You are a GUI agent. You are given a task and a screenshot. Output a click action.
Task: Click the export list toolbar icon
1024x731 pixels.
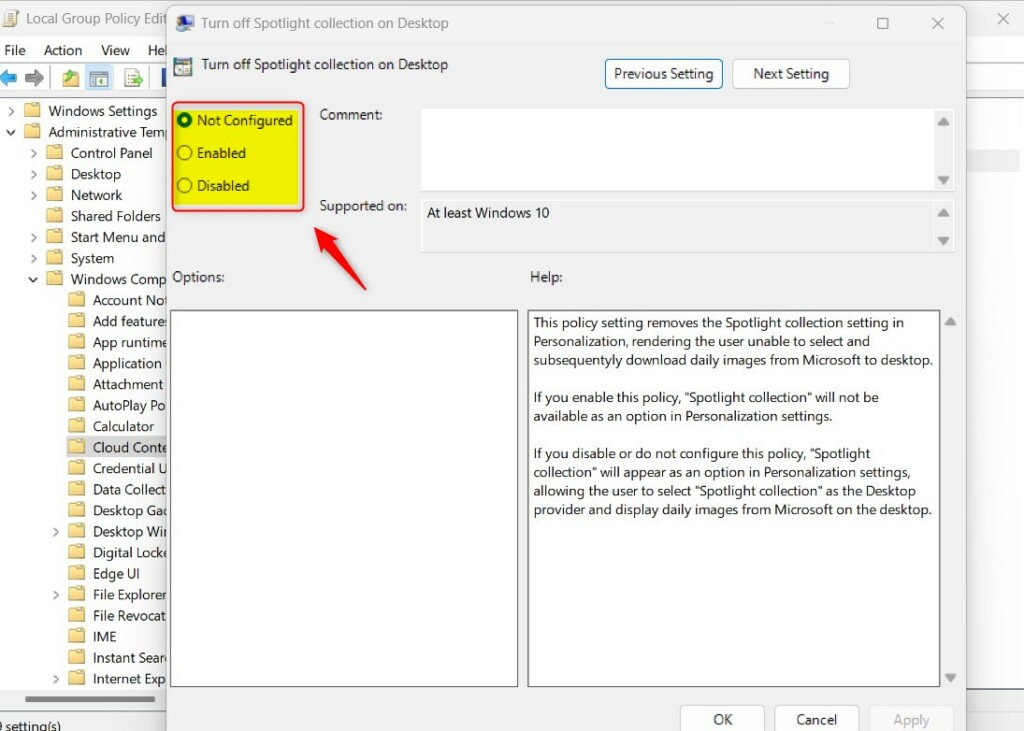(133, 78)
